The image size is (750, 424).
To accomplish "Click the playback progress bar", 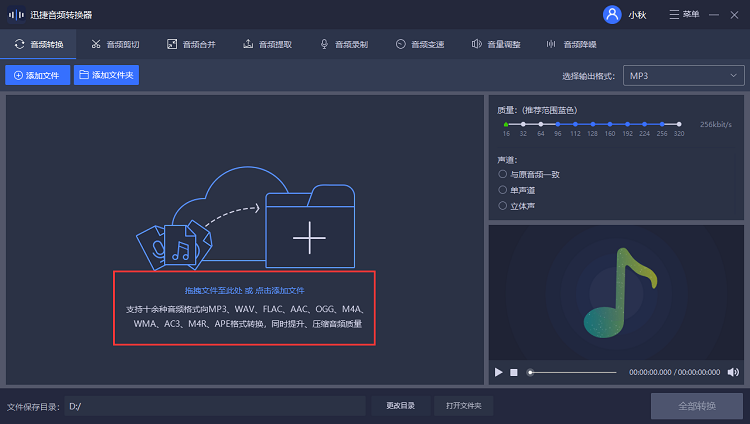I will [573, 372].
